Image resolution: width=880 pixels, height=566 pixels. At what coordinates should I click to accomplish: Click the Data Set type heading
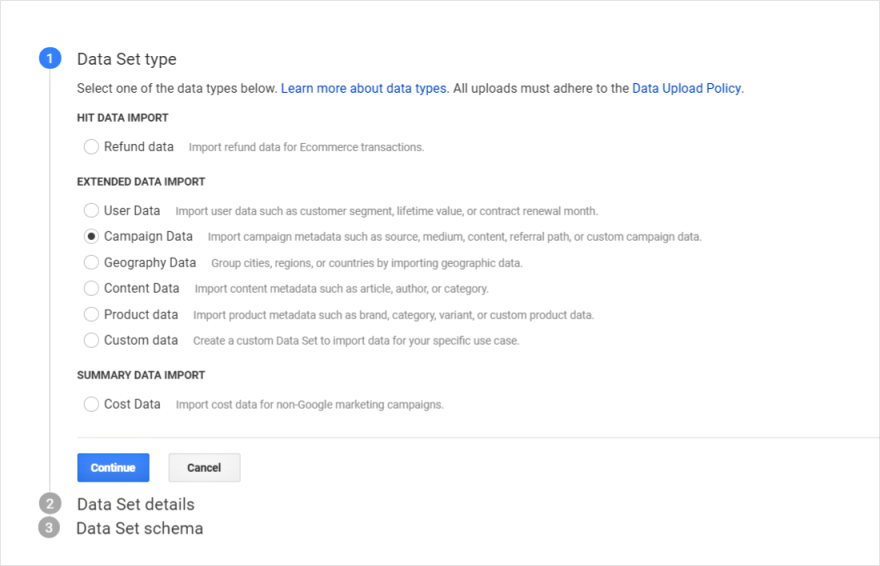click(x=127, y=59)
